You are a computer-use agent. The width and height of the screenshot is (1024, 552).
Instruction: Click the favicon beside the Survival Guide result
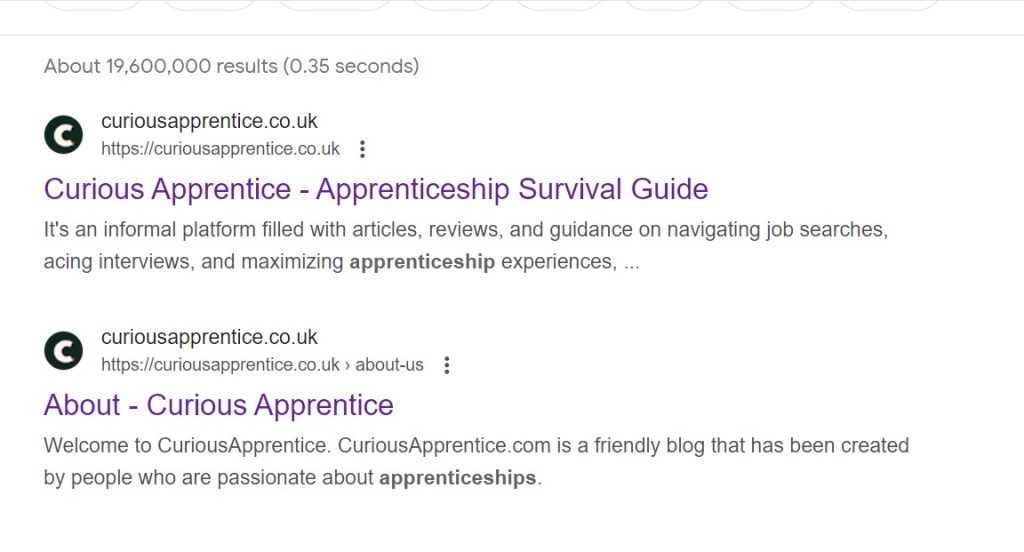pos(64,135)
